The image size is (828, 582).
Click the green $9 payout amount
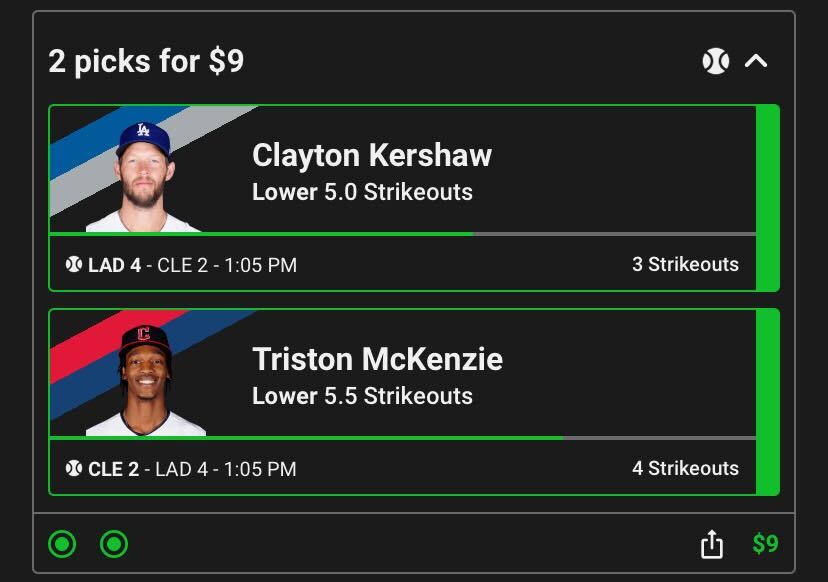[765, 545]
